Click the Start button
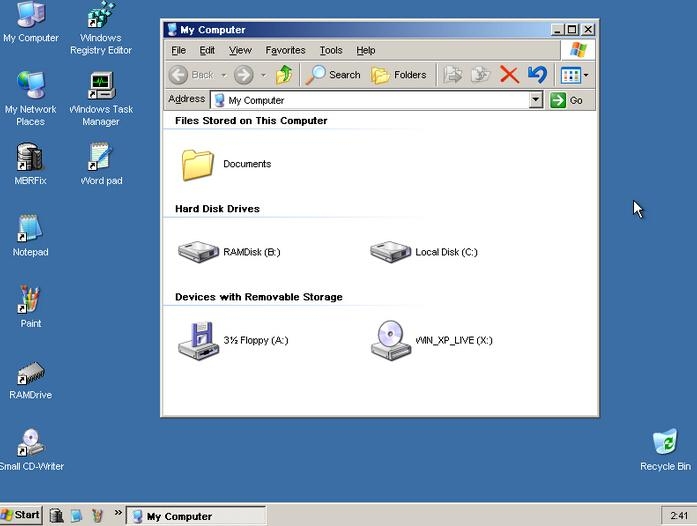The image size is (697, 526). click(21, 515)
